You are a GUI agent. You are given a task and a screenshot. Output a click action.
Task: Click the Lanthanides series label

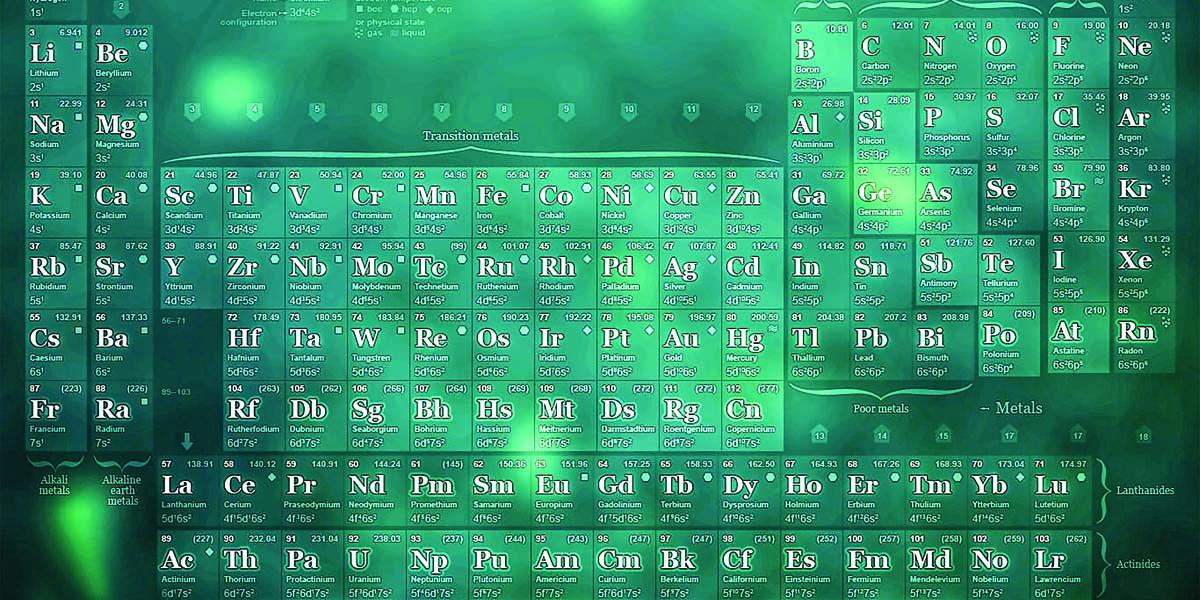click(x=1147, y=490)
